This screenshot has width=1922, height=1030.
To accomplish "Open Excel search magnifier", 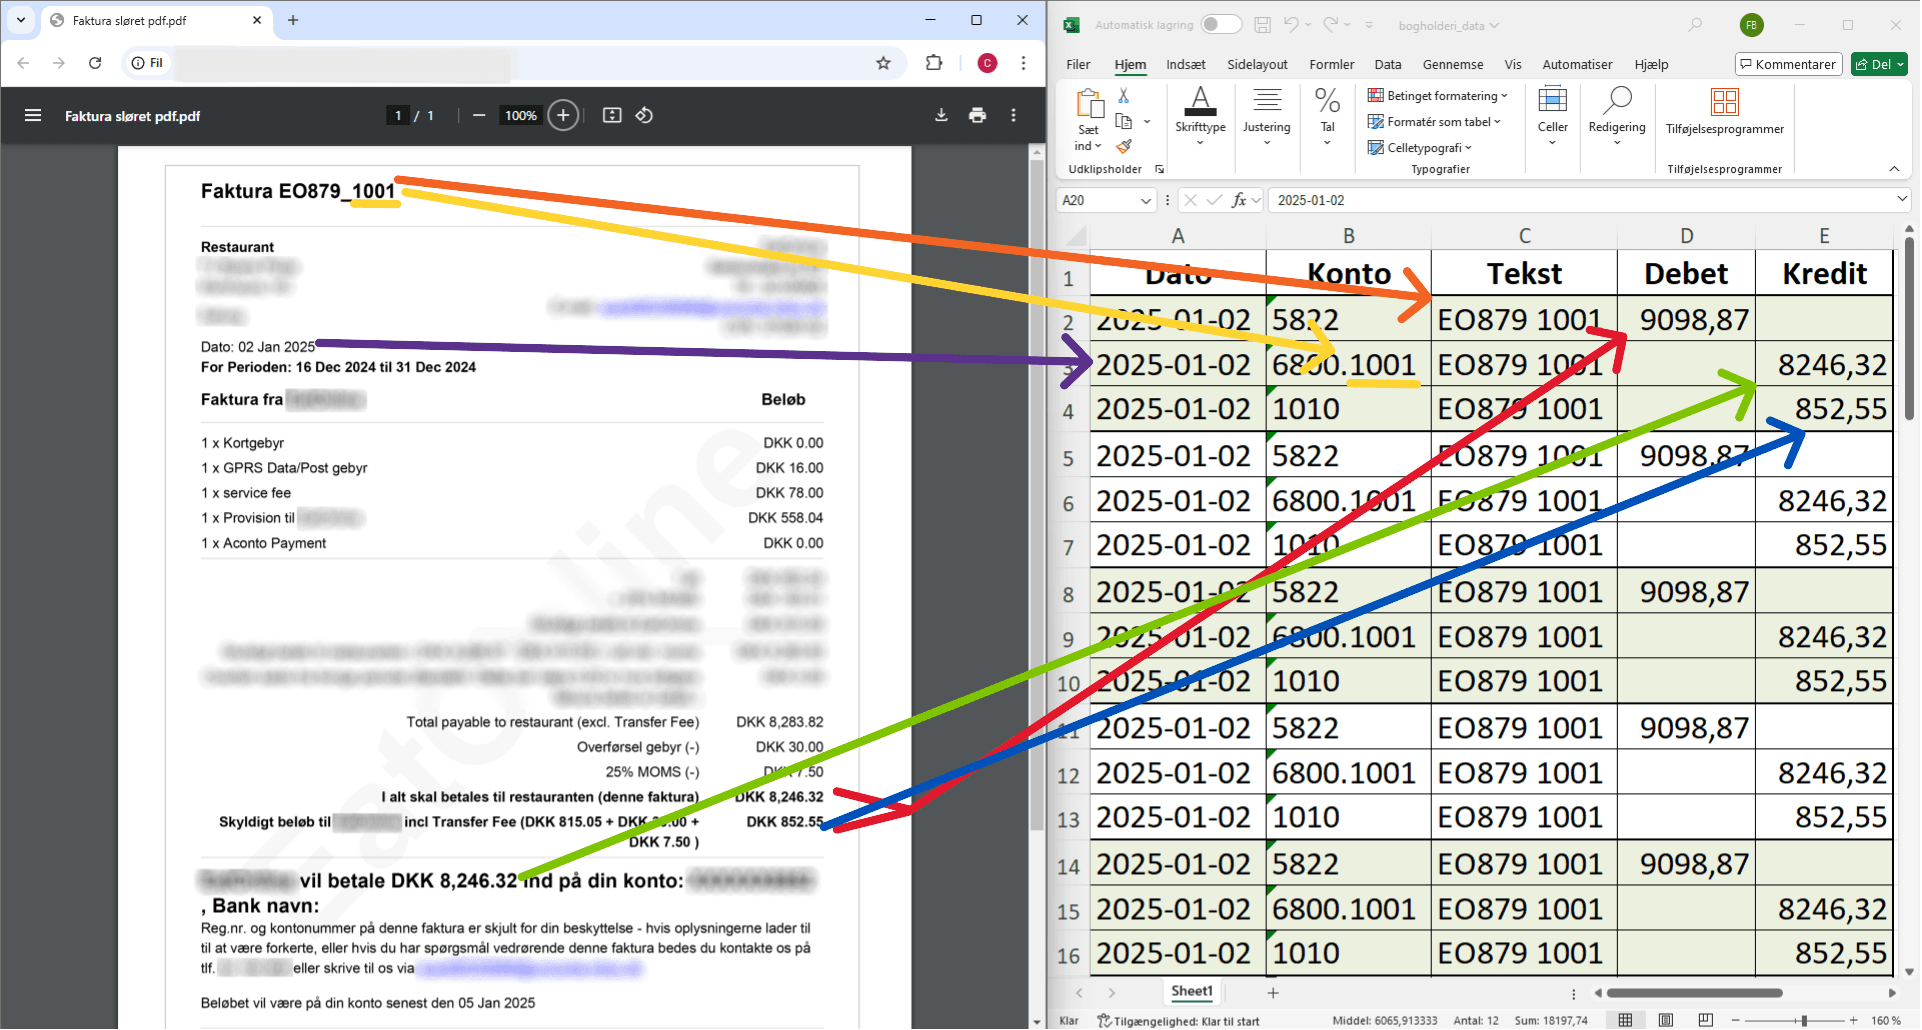I will click(1695, 25).
